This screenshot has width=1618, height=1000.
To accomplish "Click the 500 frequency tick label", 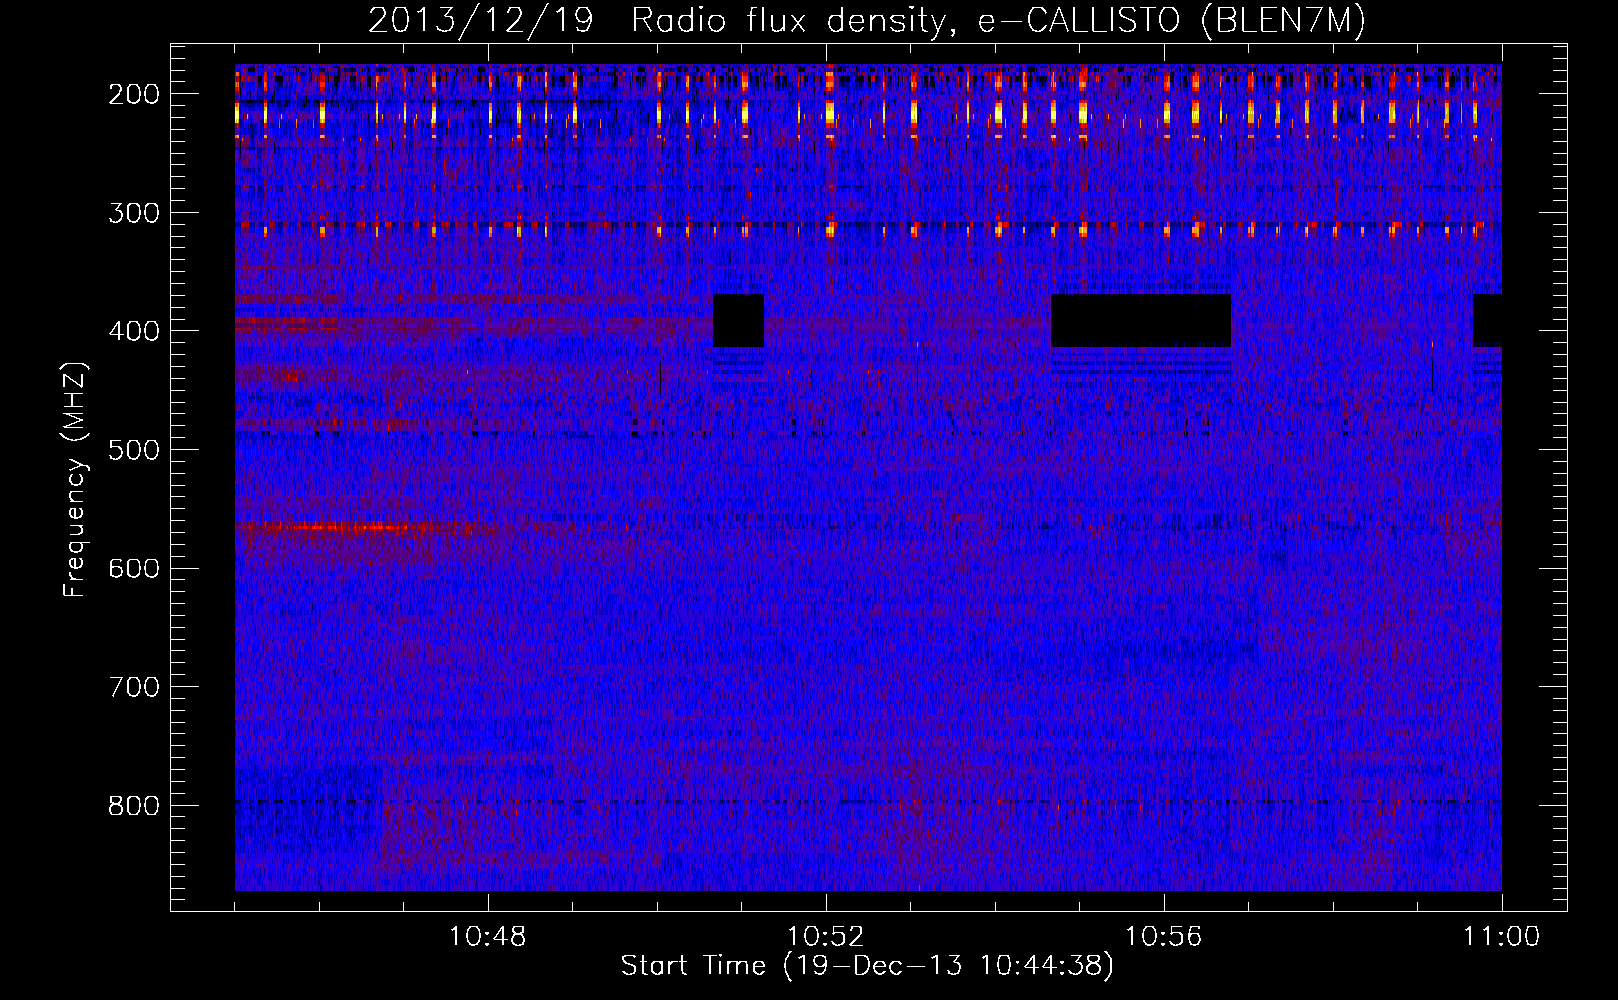I will [133, 450].
